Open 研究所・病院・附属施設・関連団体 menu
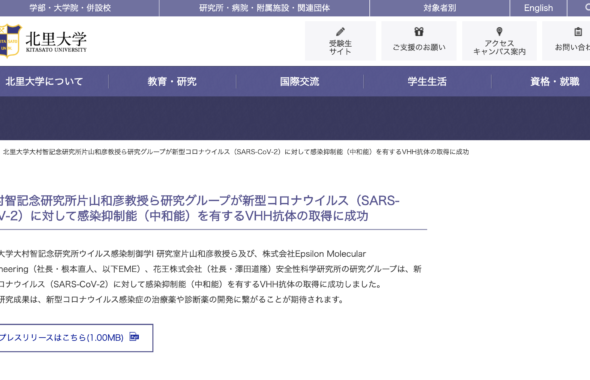 (x=265, y=8)
